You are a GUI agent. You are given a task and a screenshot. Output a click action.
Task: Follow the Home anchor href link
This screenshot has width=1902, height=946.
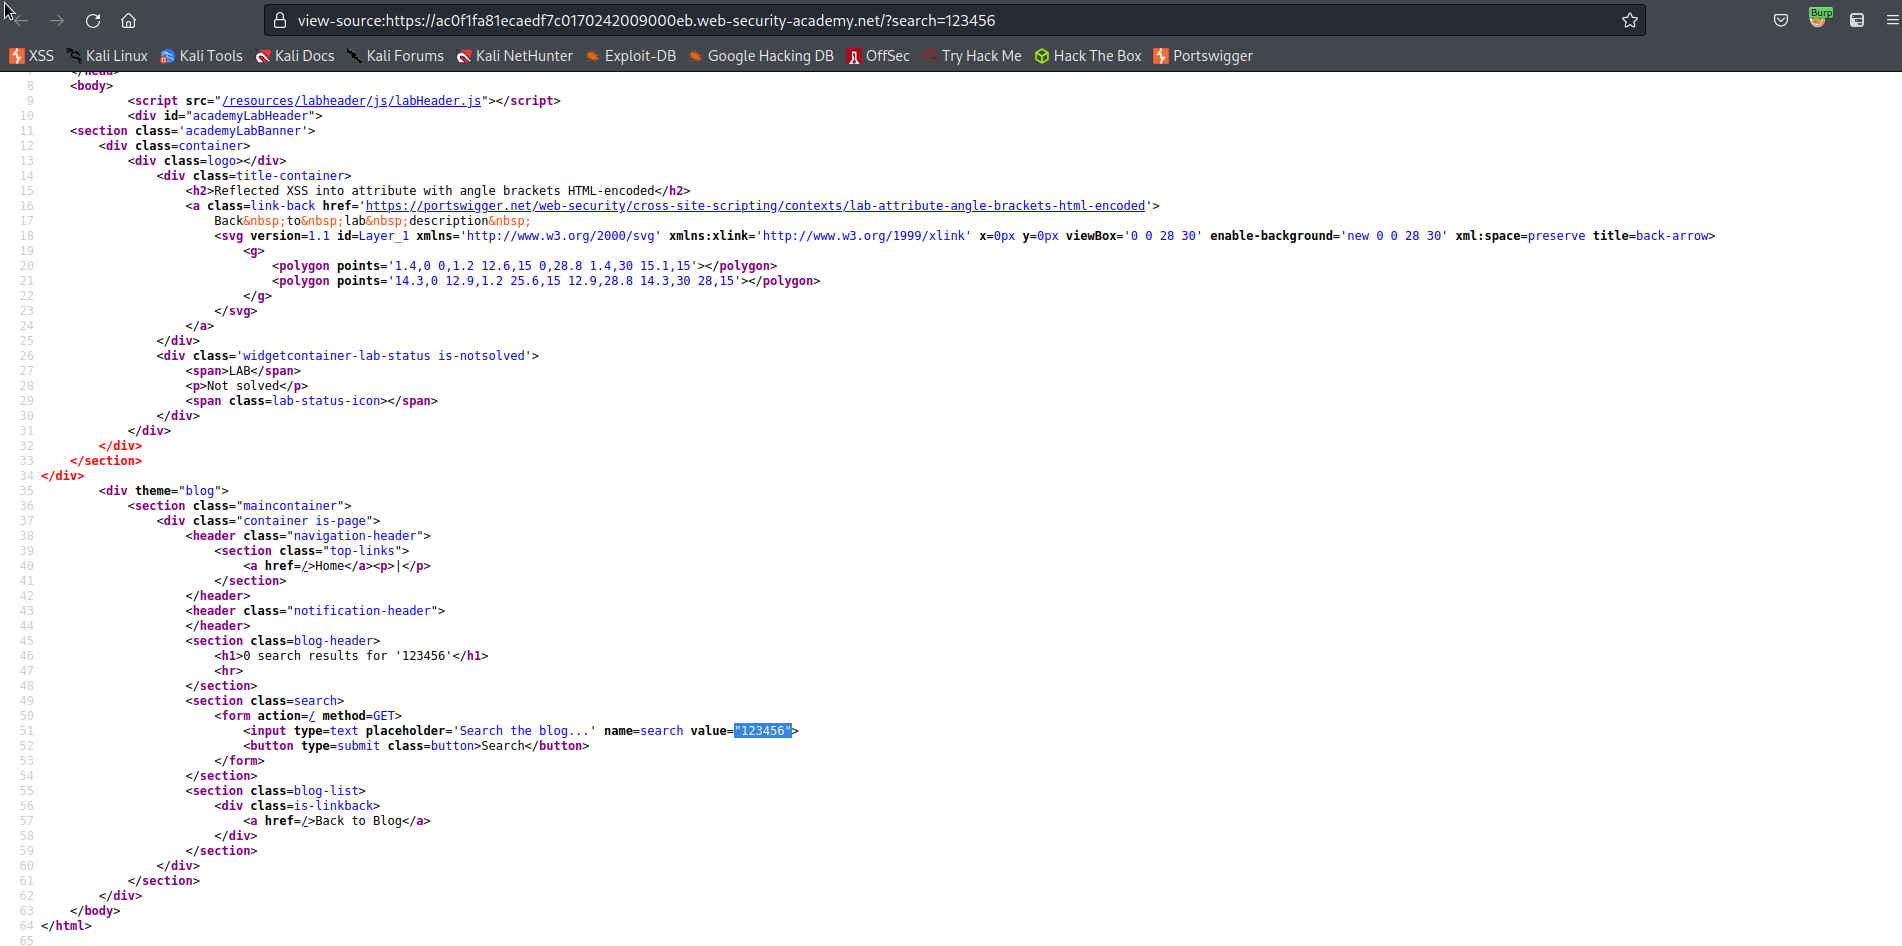tap(305, 566)
